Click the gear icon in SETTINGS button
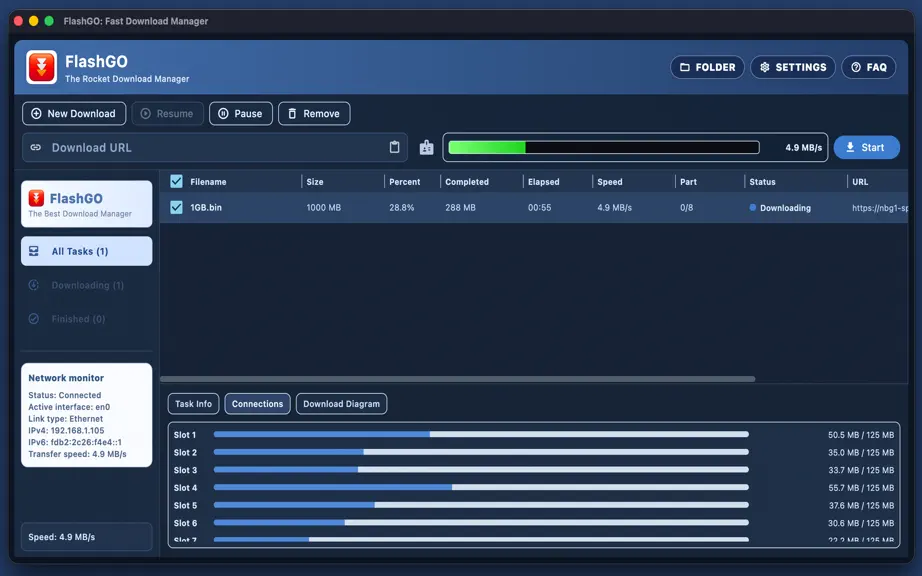 click(764, 67)
